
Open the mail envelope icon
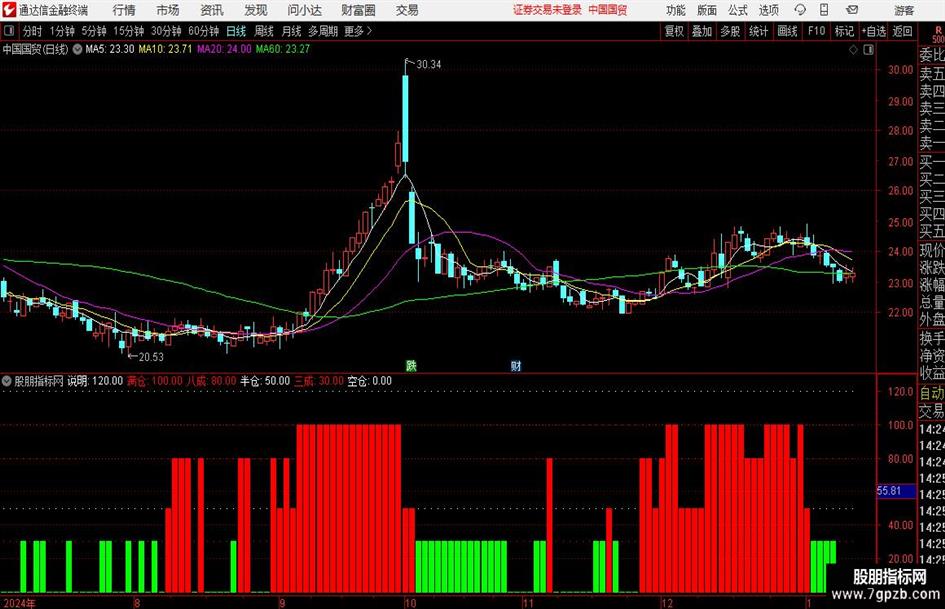tap(852, 10)
